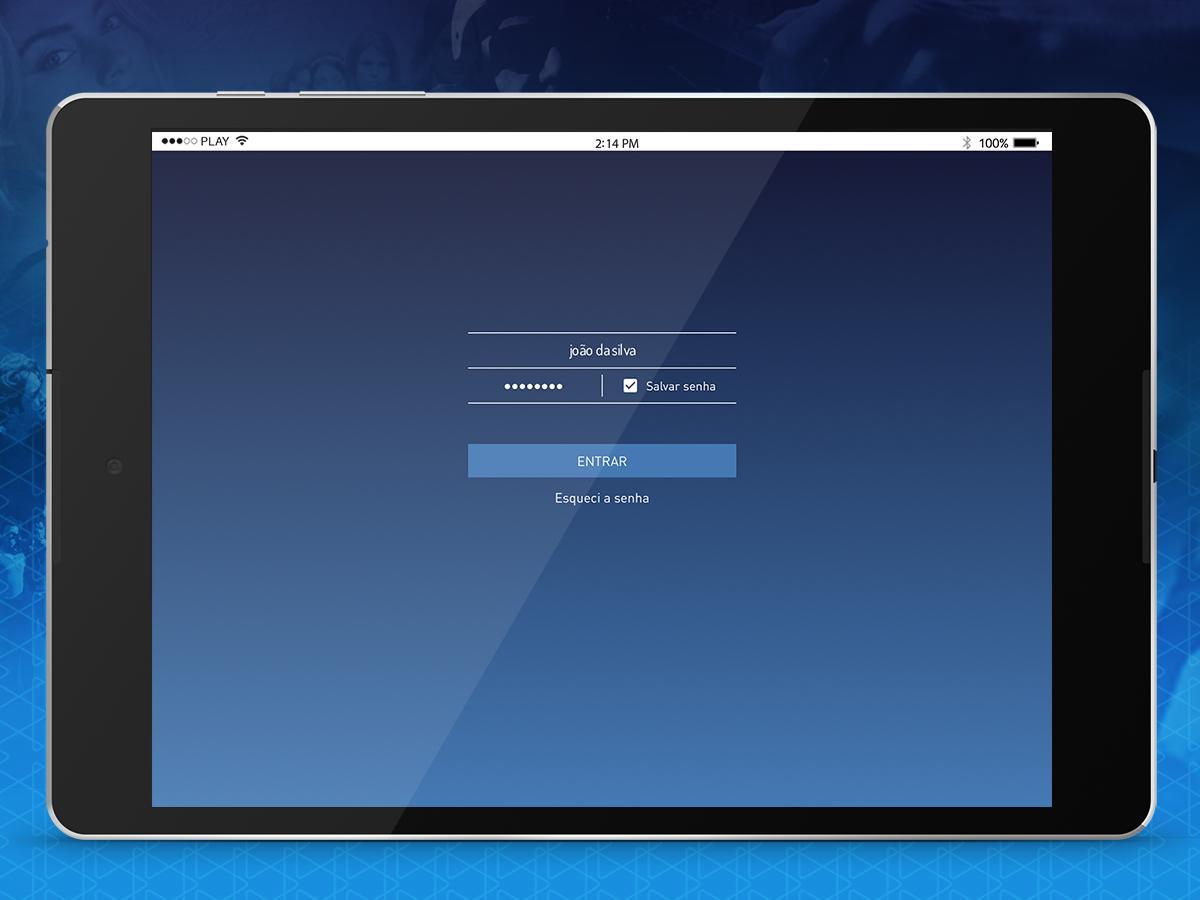Click the 'Salvar senha' label text
The height and width of the screenshot is (900, 1200).
[x=680, y=386]
